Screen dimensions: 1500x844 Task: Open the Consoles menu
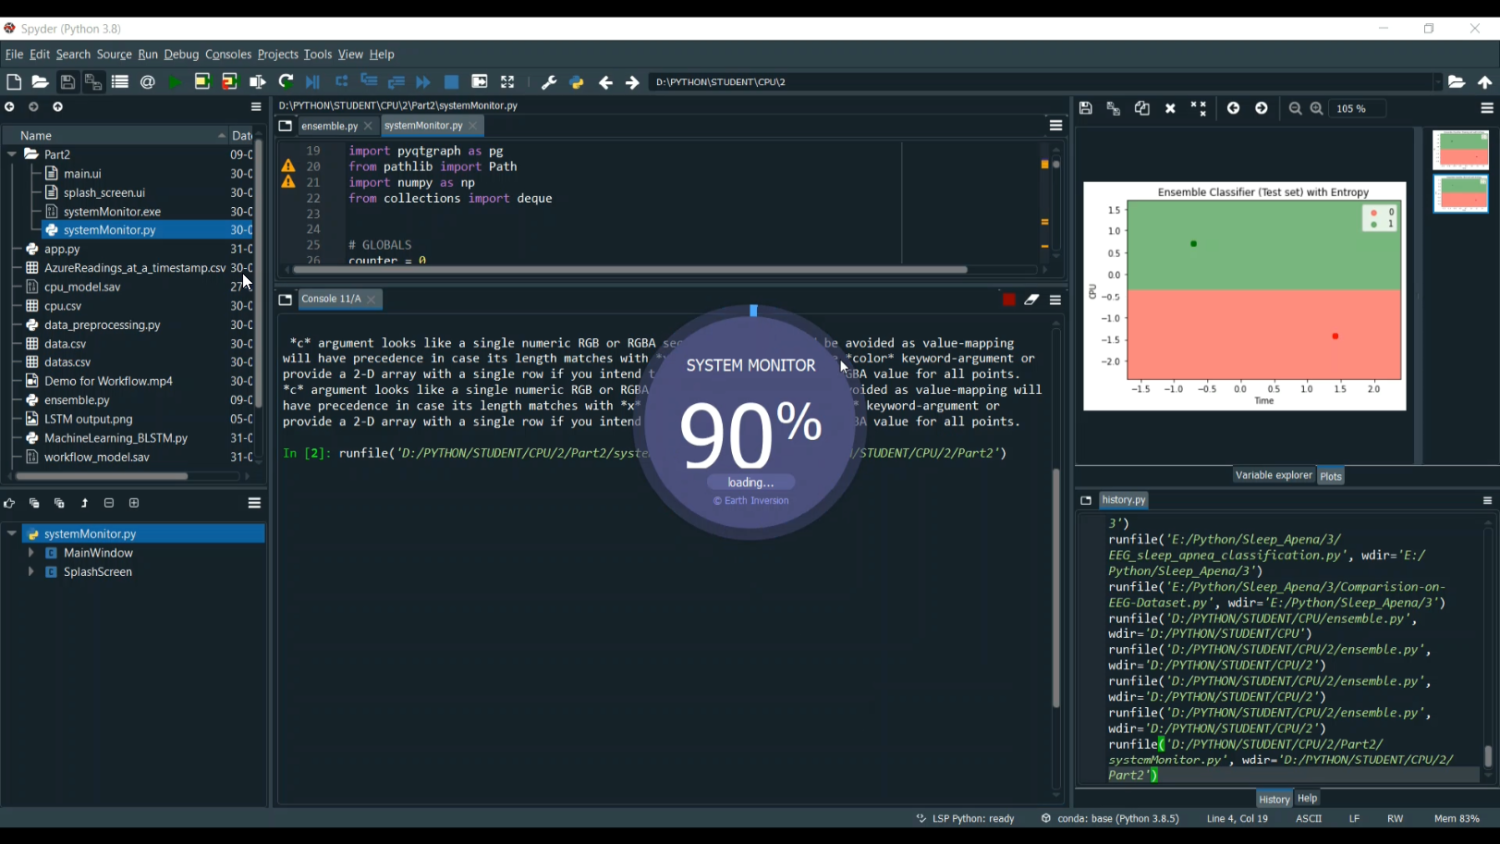(228, 54)
